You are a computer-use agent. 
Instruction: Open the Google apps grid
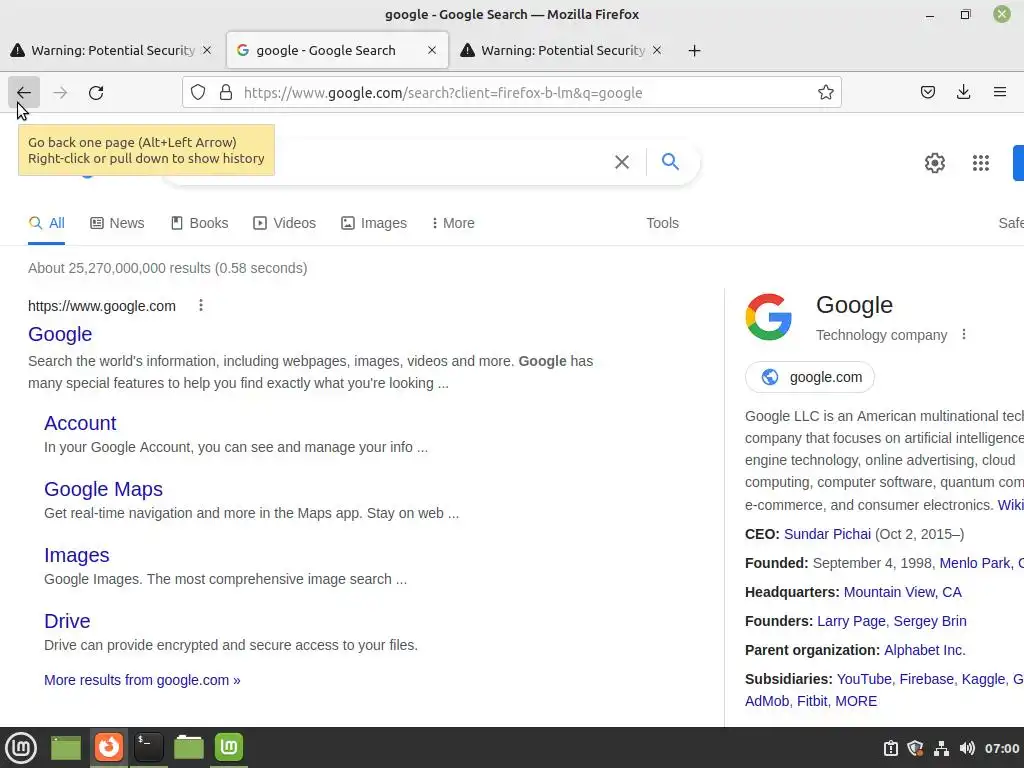coord(980,163)
